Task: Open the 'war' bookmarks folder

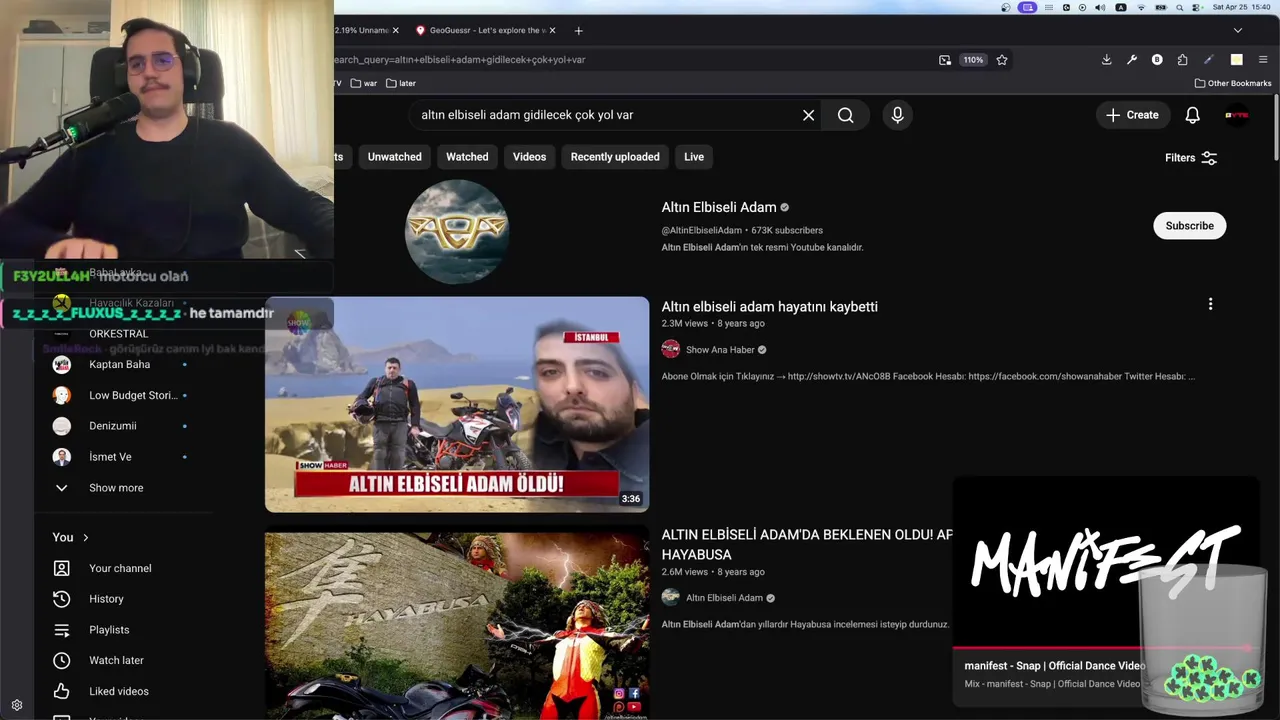Action: (364, 84)
